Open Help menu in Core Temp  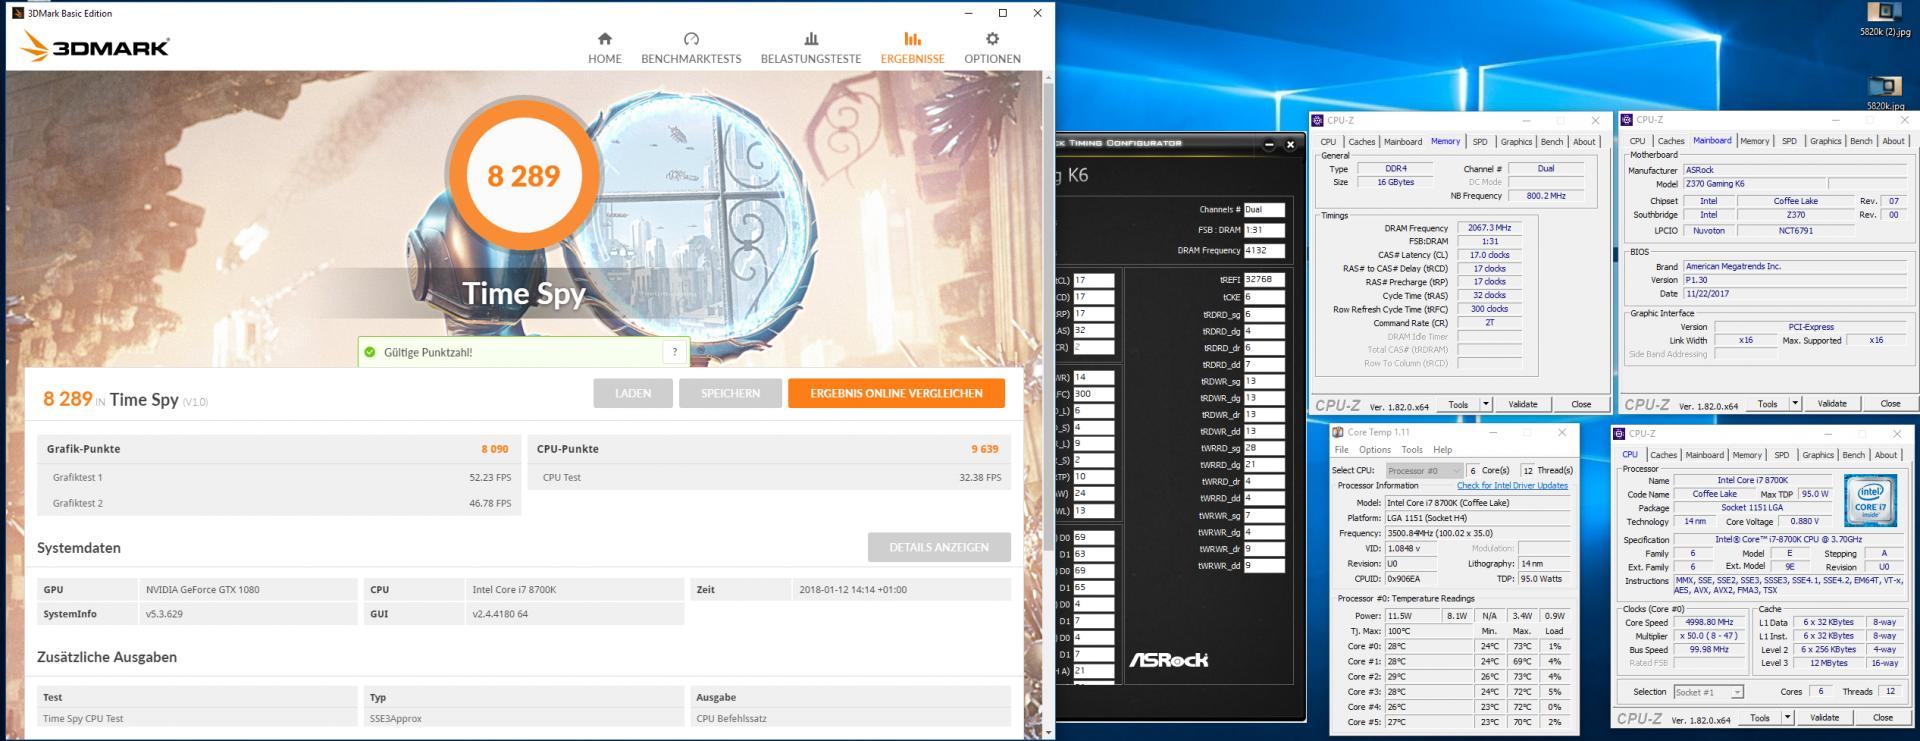pos(1442,450)
